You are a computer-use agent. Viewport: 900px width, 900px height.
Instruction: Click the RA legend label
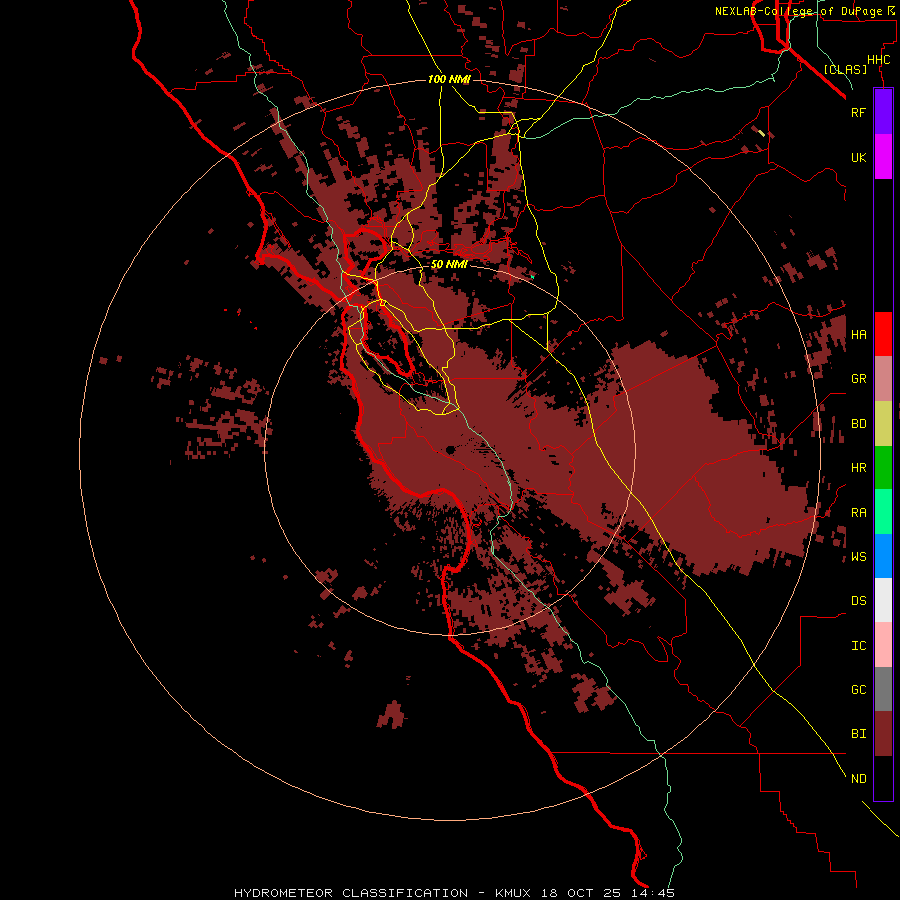coord(858,513)
